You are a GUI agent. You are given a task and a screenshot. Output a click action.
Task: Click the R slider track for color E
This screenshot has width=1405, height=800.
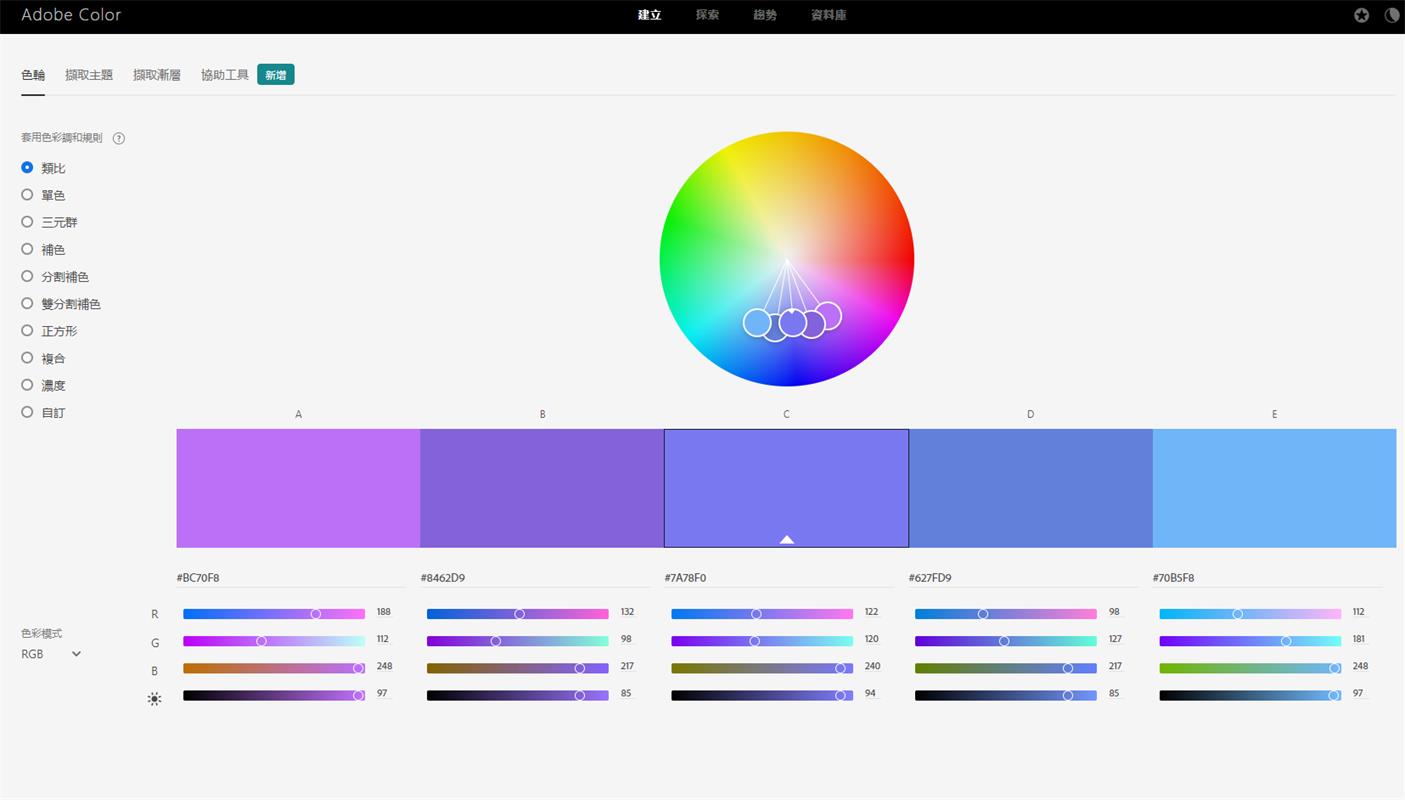pyautogui.click(x=1249, y=614)
